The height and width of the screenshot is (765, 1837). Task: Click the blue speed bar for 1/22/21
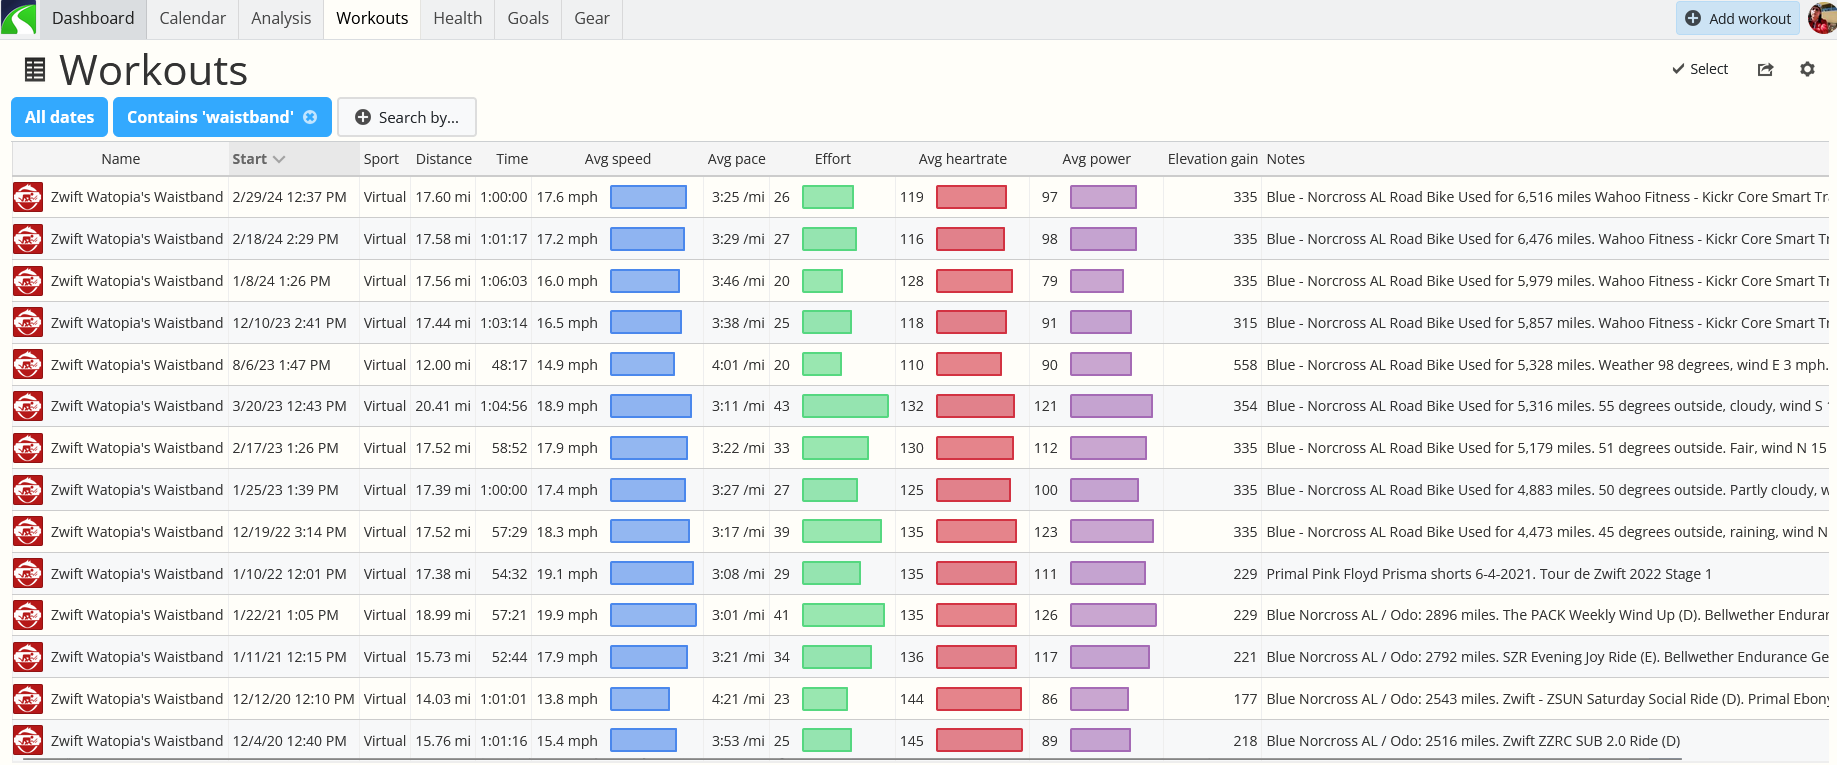[653, 615]
